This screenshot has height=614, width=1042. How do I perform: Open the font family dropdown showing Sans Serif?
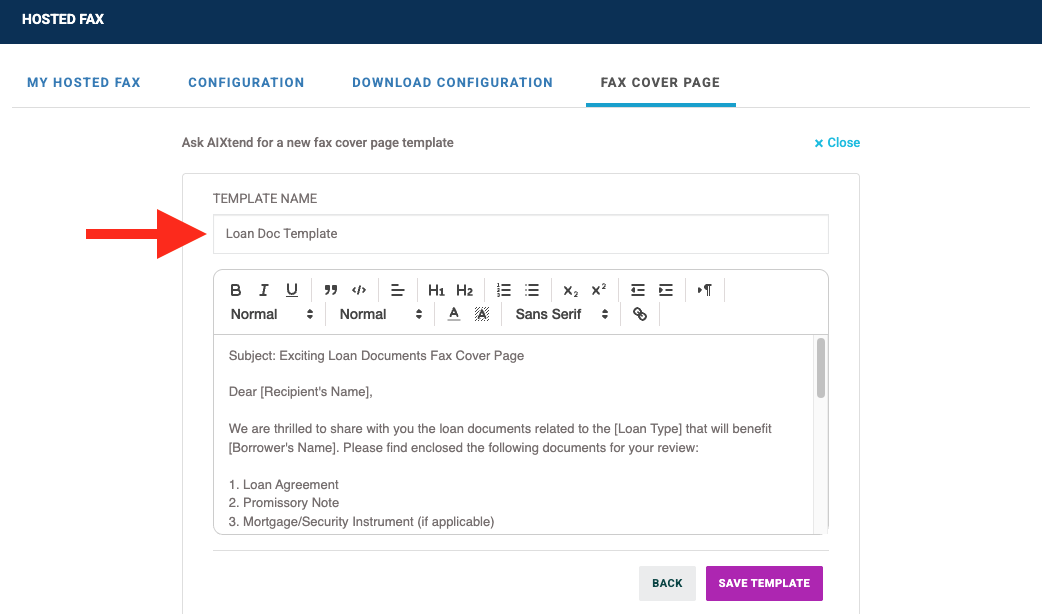(x=558, y=313)
